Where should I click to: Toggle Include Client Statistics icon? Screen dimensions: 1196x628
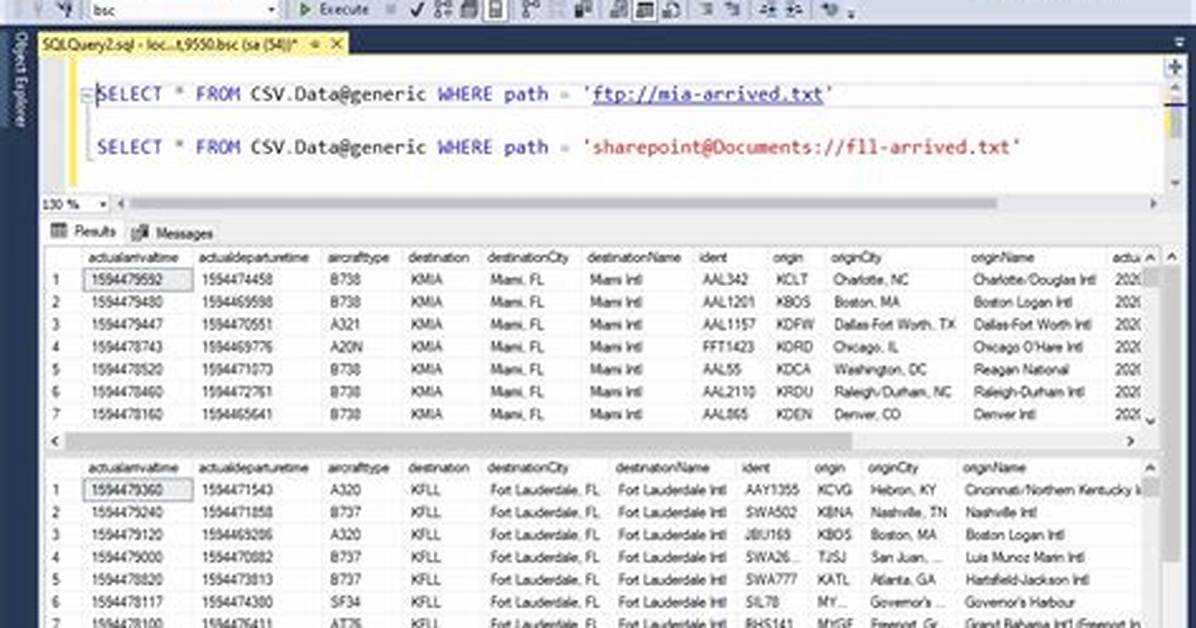[x=584, y=10]
